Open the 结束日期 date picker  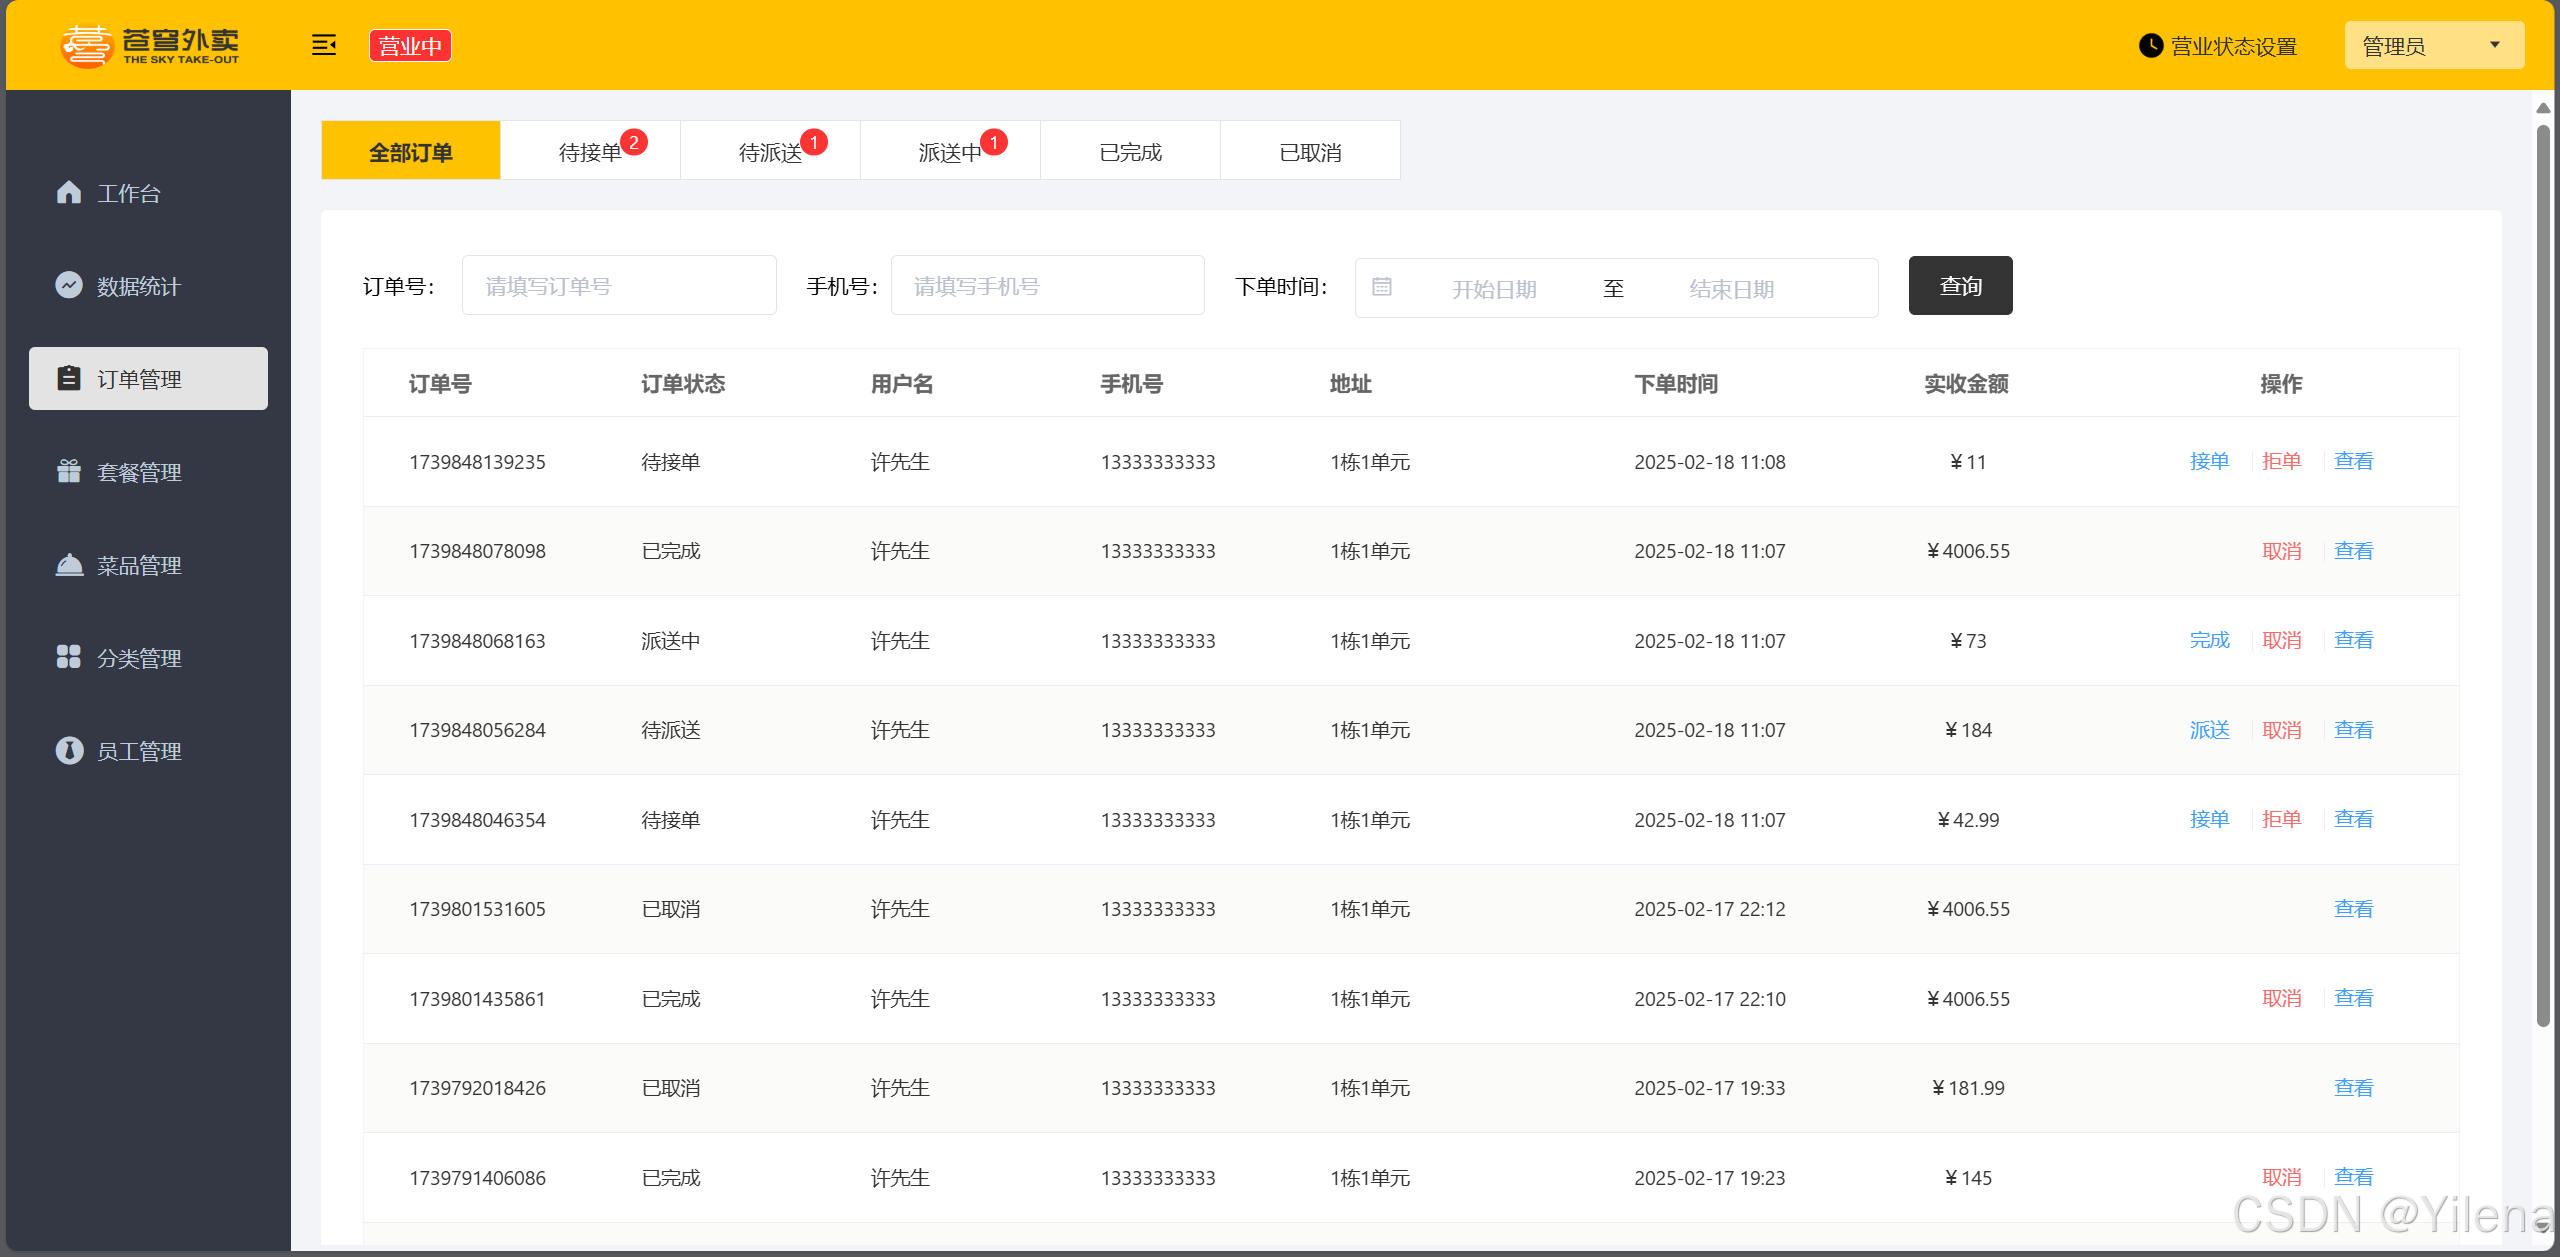point(1731,289)
